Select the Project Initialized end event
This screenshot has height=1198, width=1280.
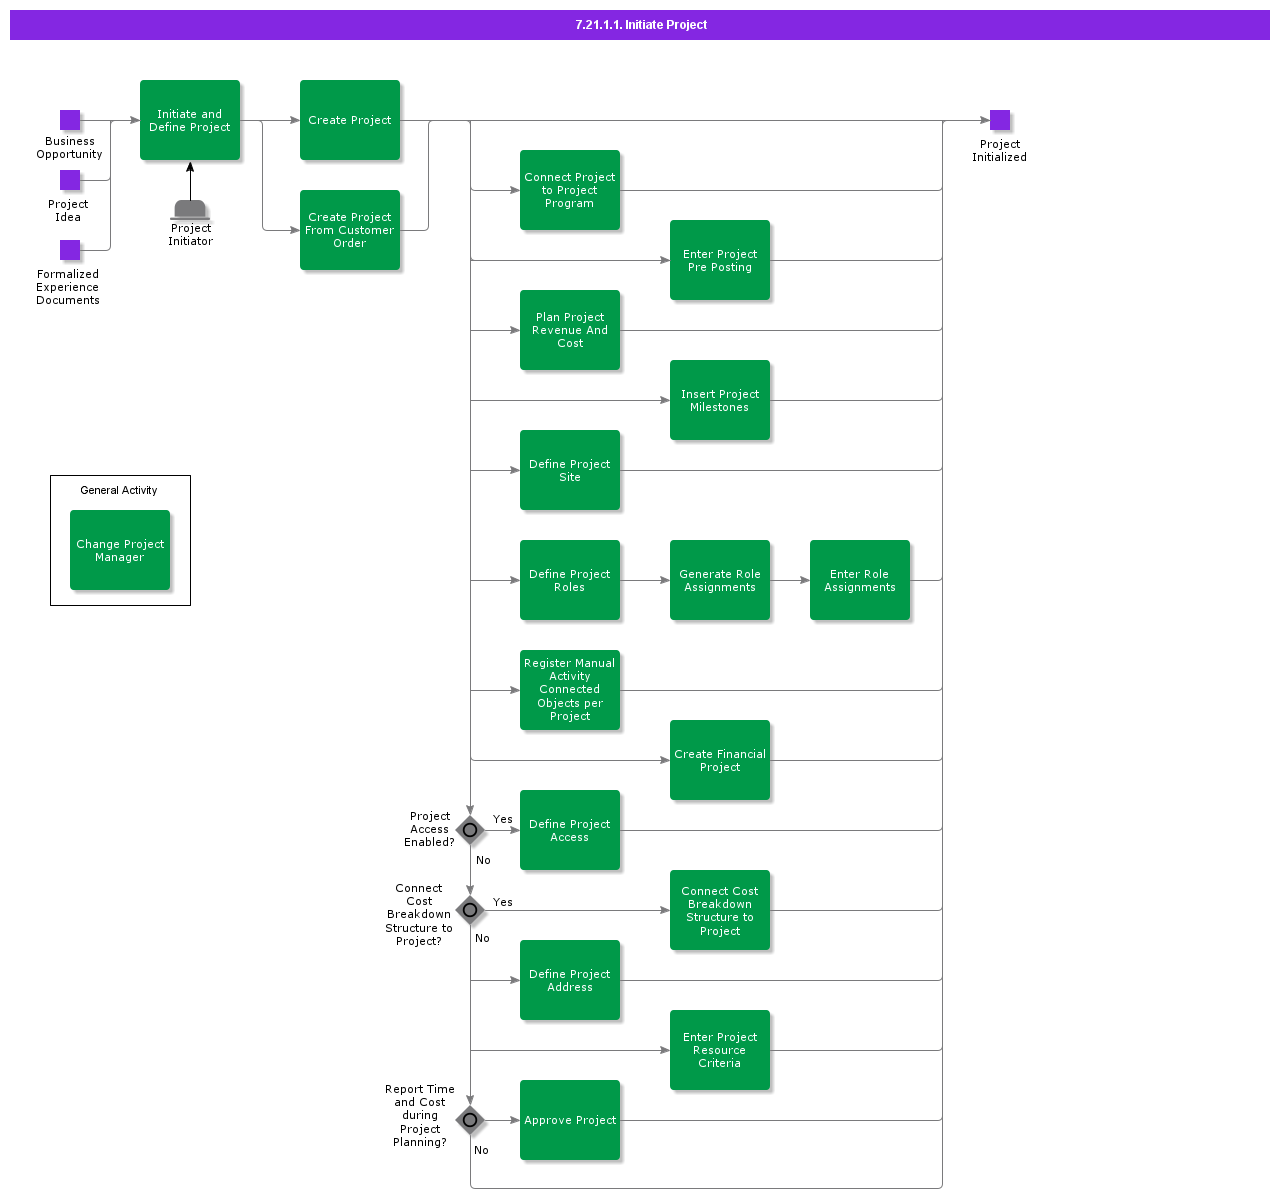[999, 120]
